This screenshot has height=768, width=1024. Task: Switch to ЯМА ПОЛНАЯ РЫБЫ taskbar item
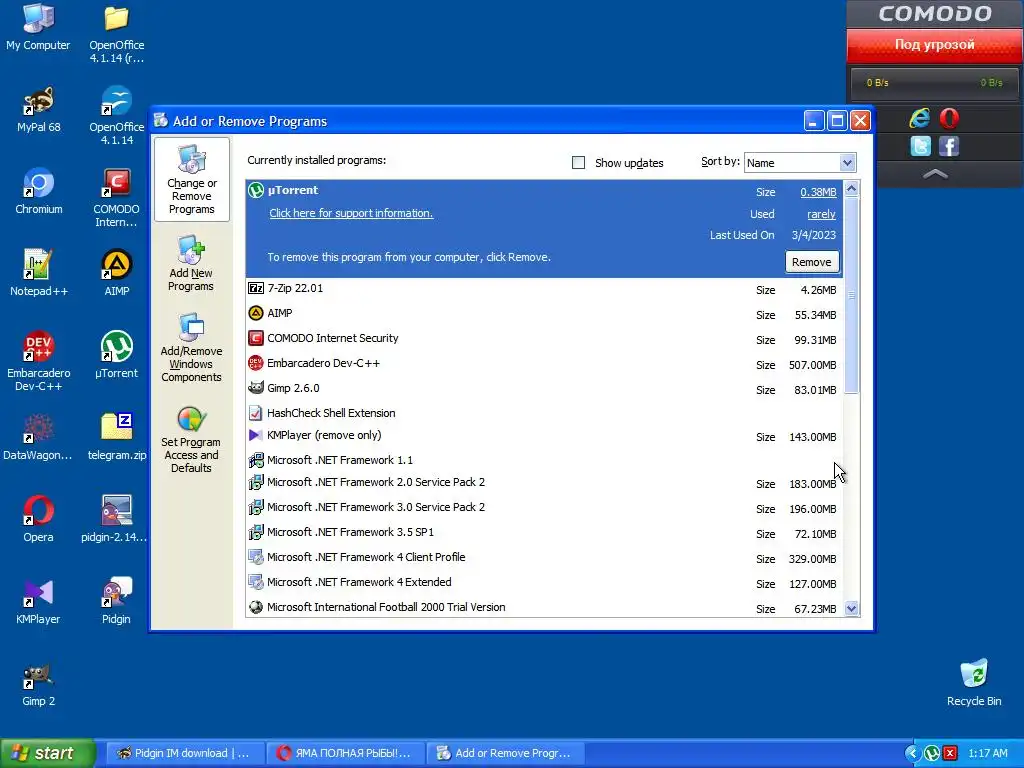click(x=346, y=753)
